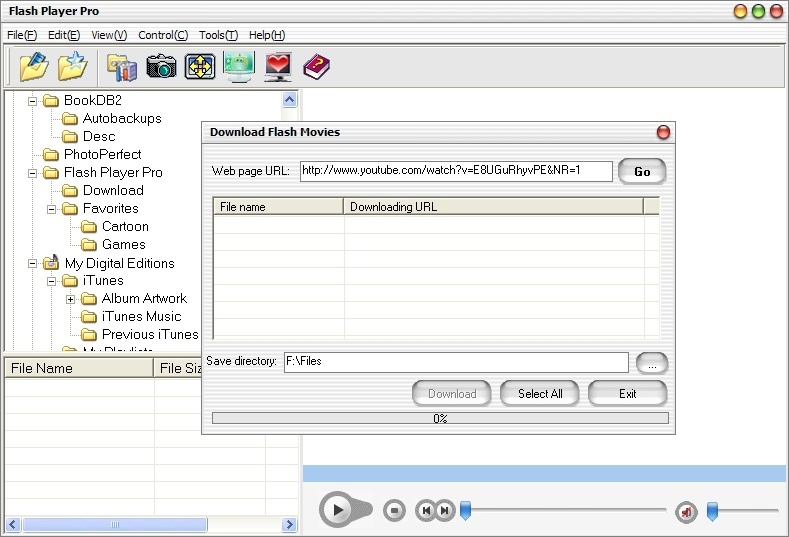
Task: Click file list left scroll arrow
Action: pos(13,524)
